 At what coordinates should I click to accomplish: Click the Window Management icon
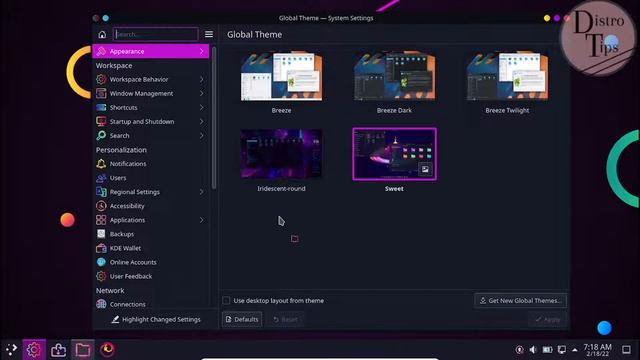tap(101, 93)
